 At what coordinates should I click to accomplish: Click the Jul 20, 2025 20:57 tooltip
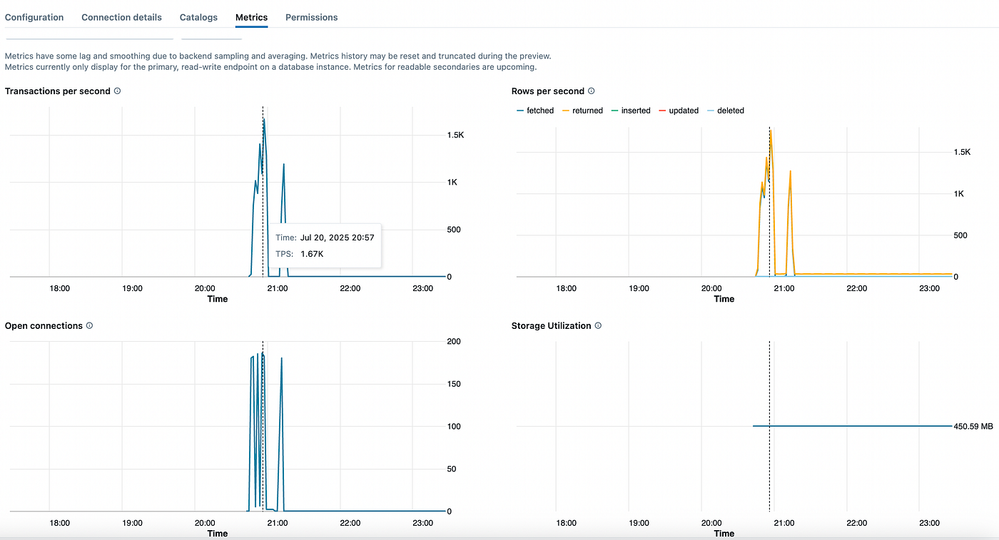[x=324, y=245]
